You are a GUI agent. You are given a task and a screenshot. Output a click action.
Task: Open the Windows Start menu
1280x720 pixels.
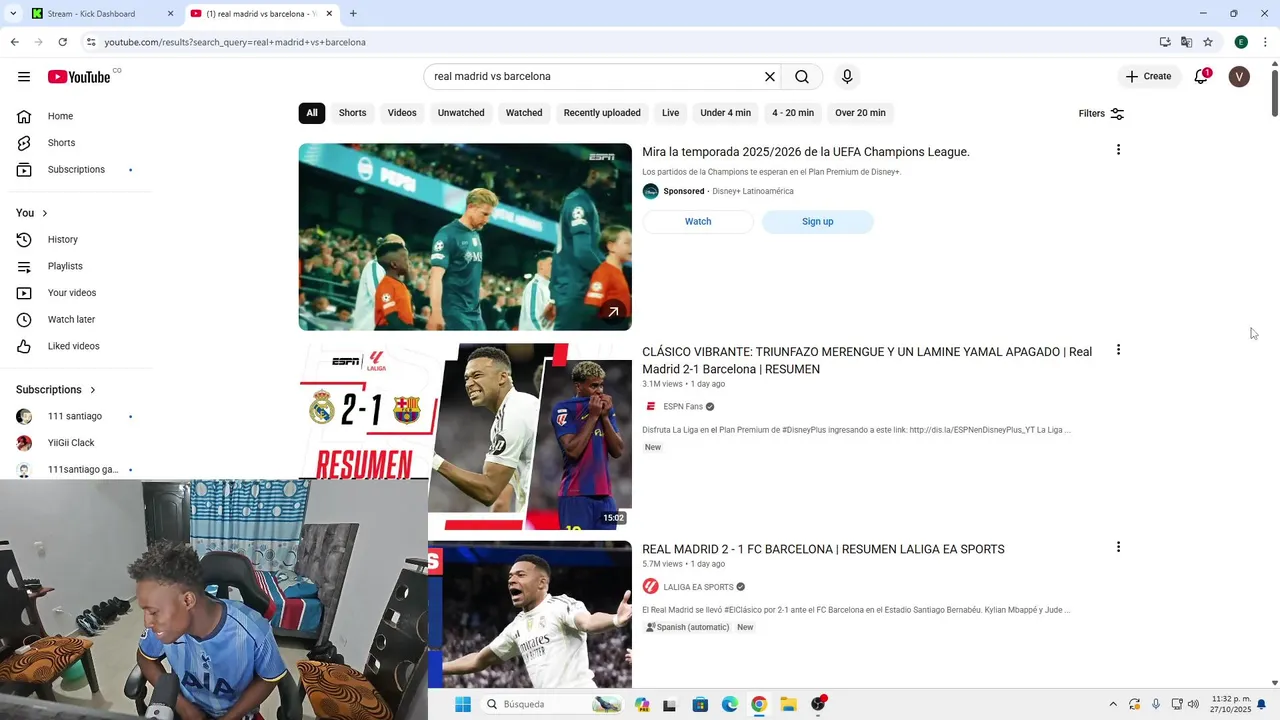[x=463, y=705]
